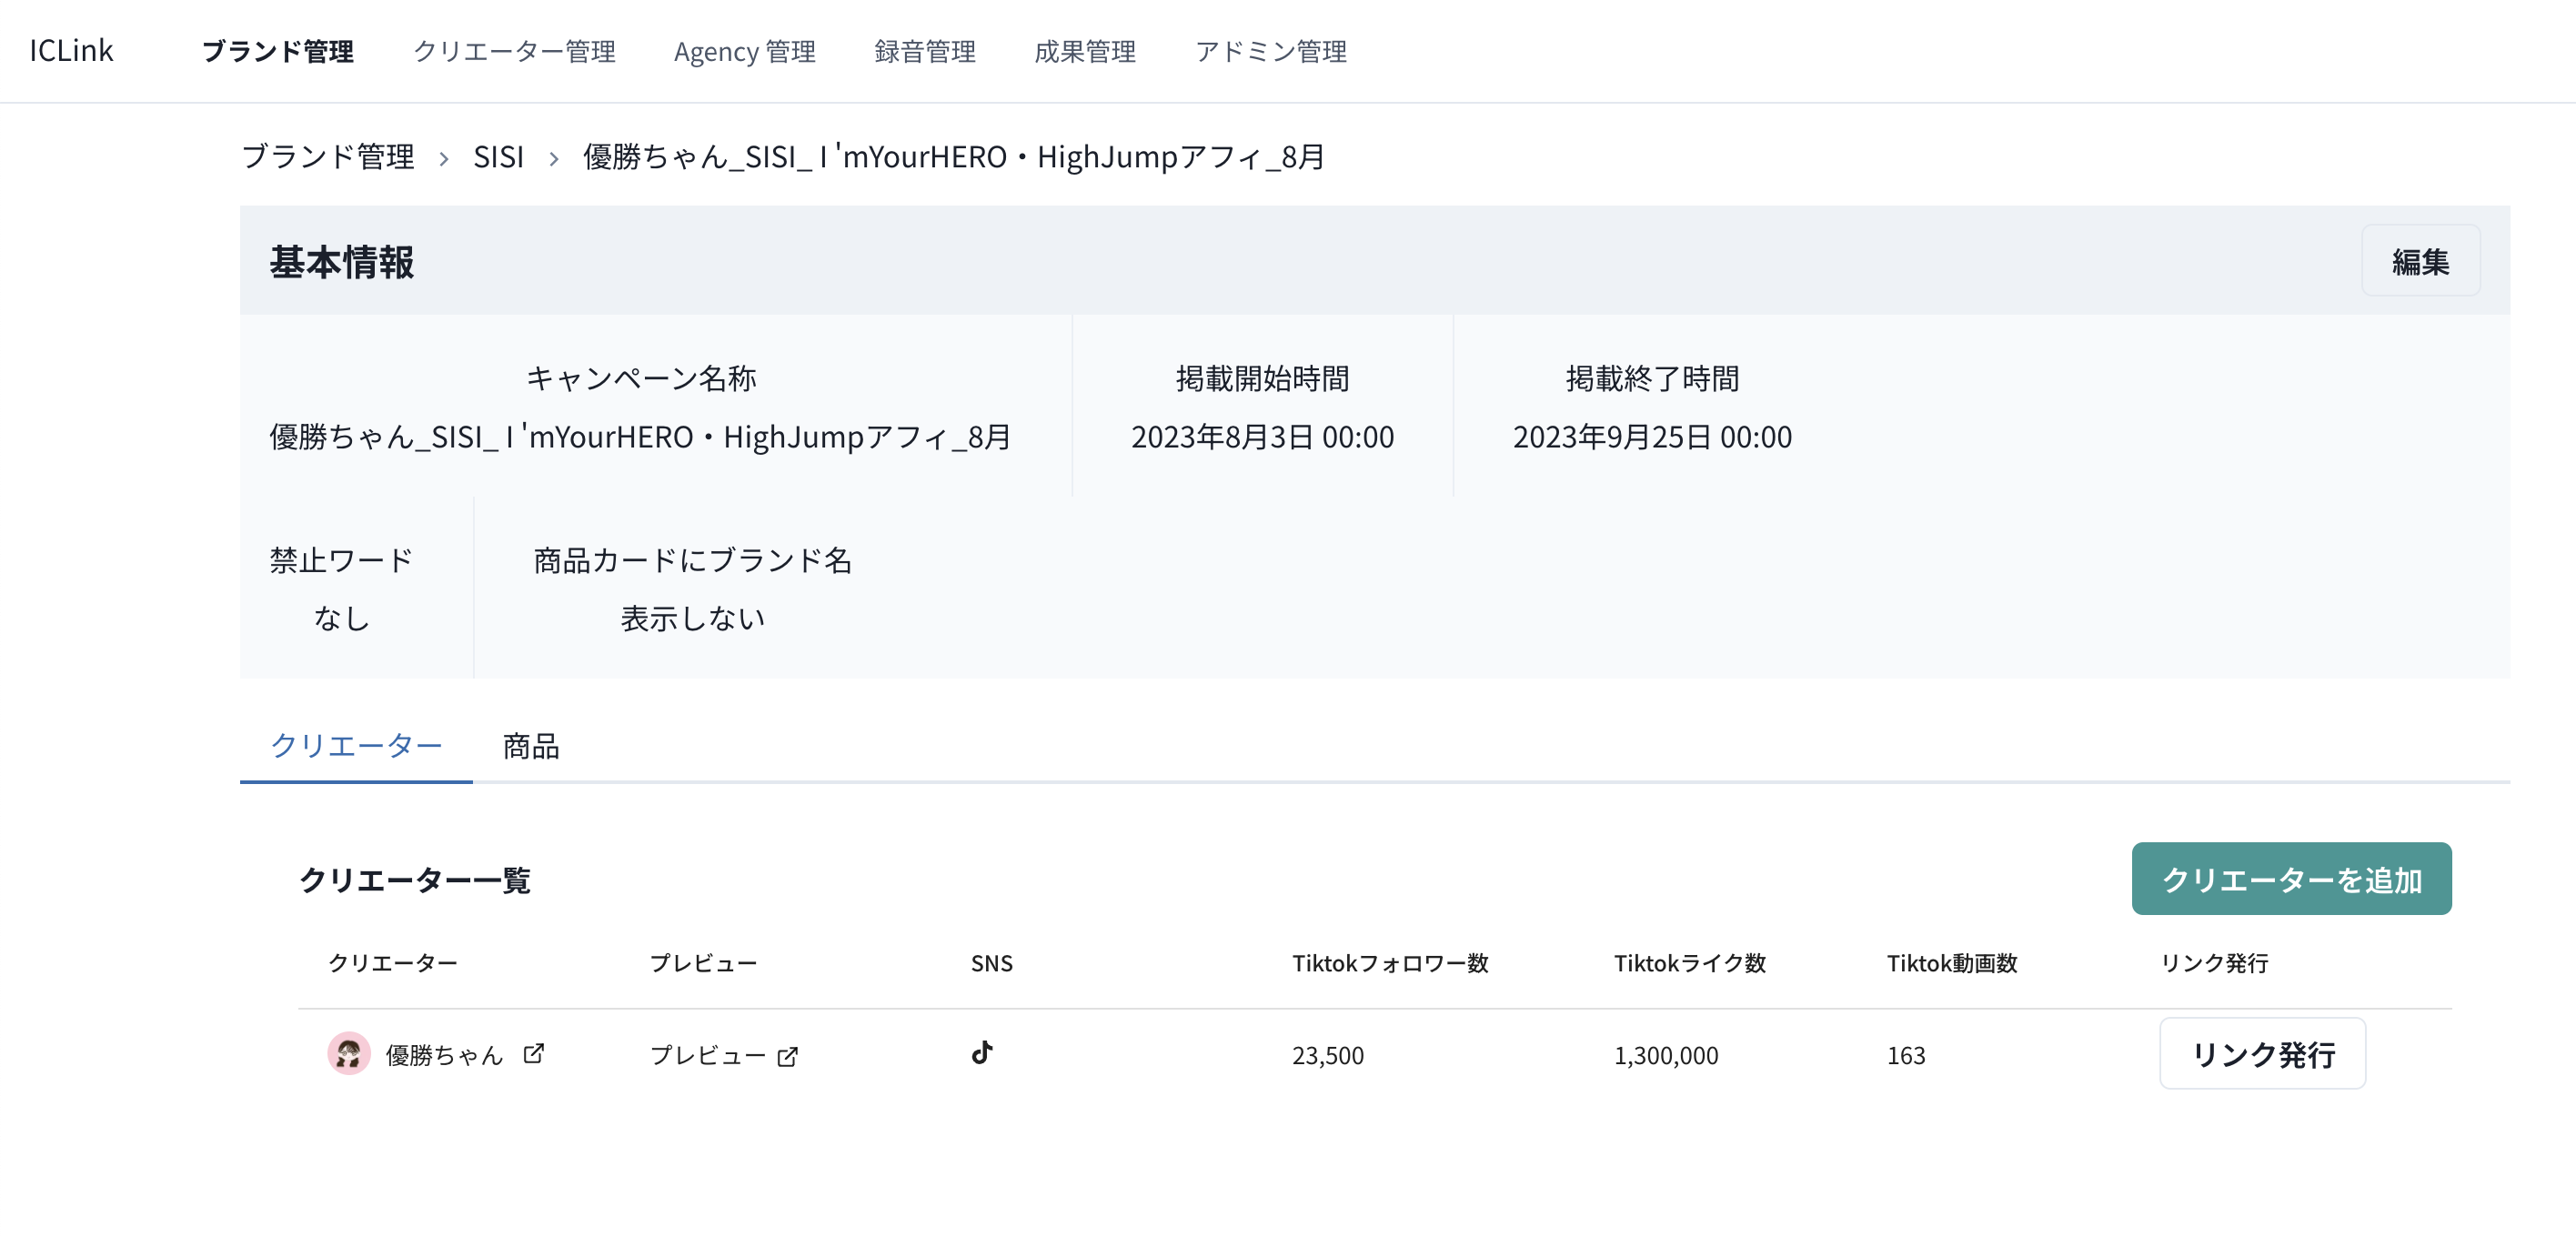Open 優勝ちゃん creator name link
The image size is (2576, 1237).
coord(444,1055)
